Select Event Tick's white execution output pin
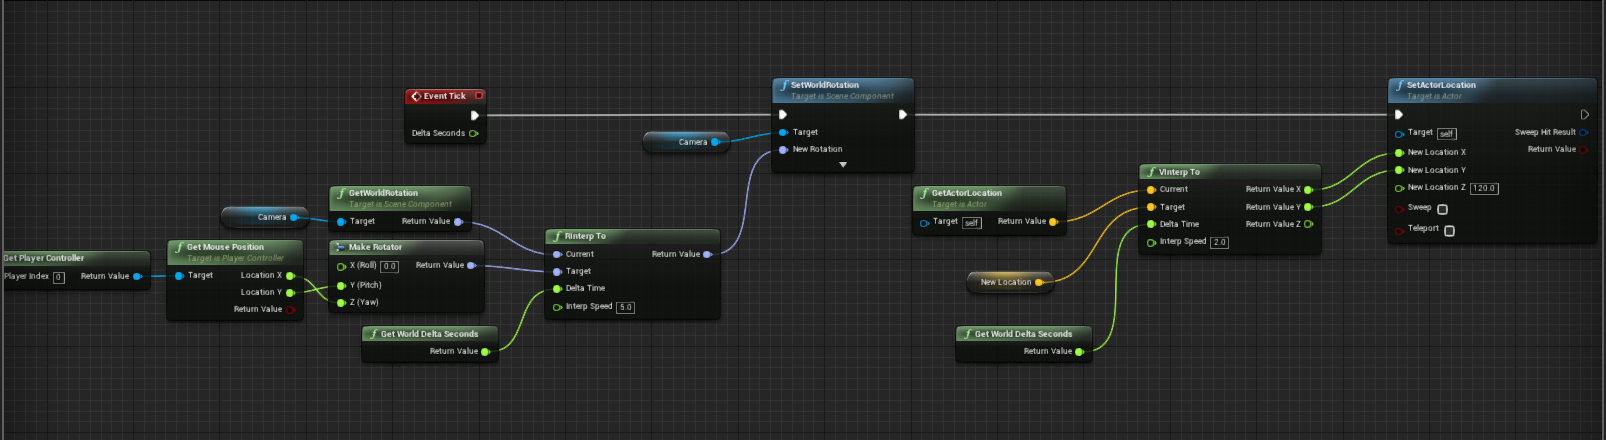 click(x=475, y=115)
